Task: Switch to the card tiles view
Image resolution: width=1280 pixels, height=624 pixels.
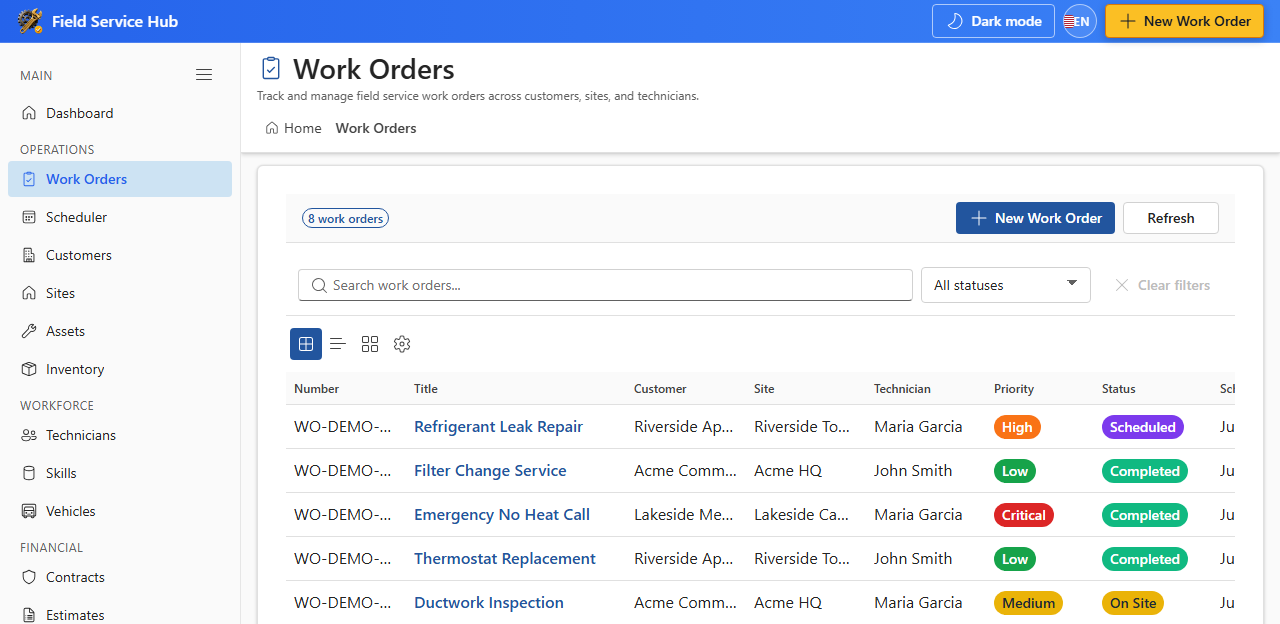Action: coord(370,344)
